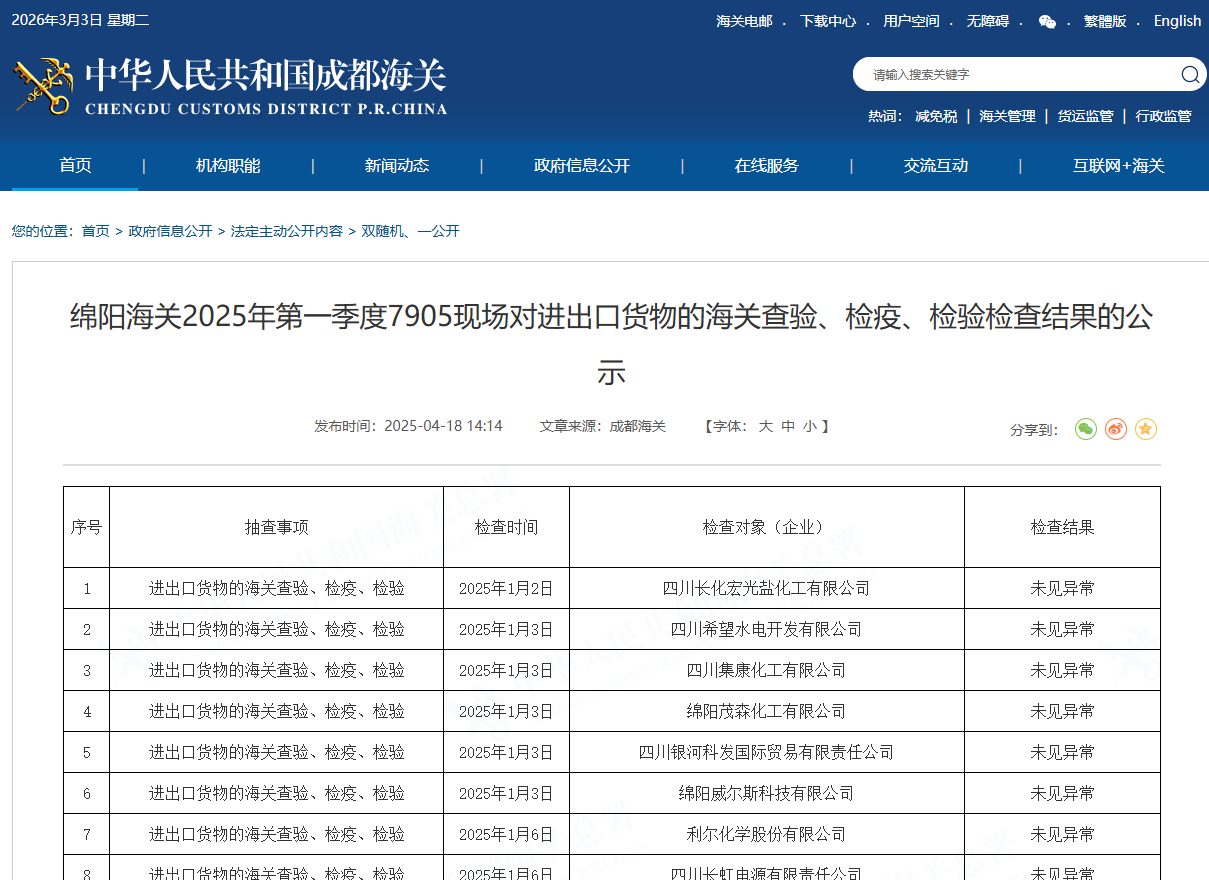The image size is (1209, 880).
Task: Click the 减免税 hot keyword
Action: [936, 116]
